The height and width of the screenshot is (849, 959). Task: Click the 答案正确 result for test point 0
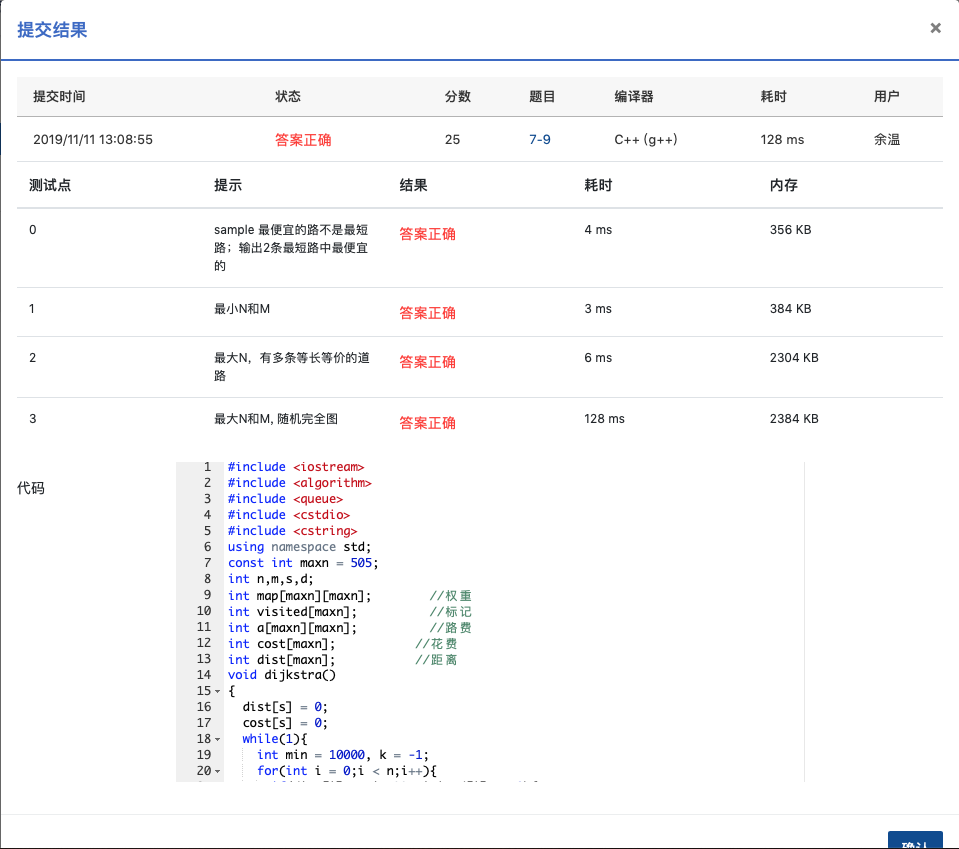pyautogui.click(x=428, y=234)
